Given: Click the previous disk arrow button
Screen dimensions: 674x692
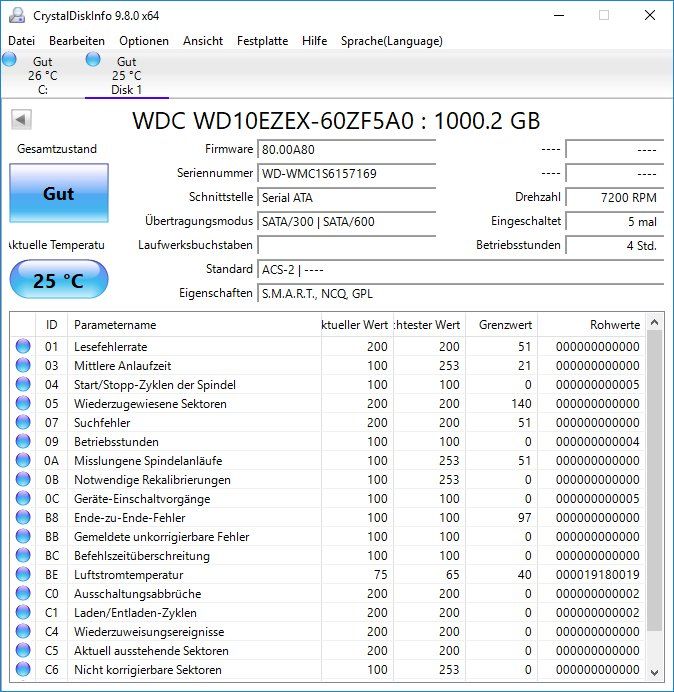Looking at the screenshot, I should 21,120.
